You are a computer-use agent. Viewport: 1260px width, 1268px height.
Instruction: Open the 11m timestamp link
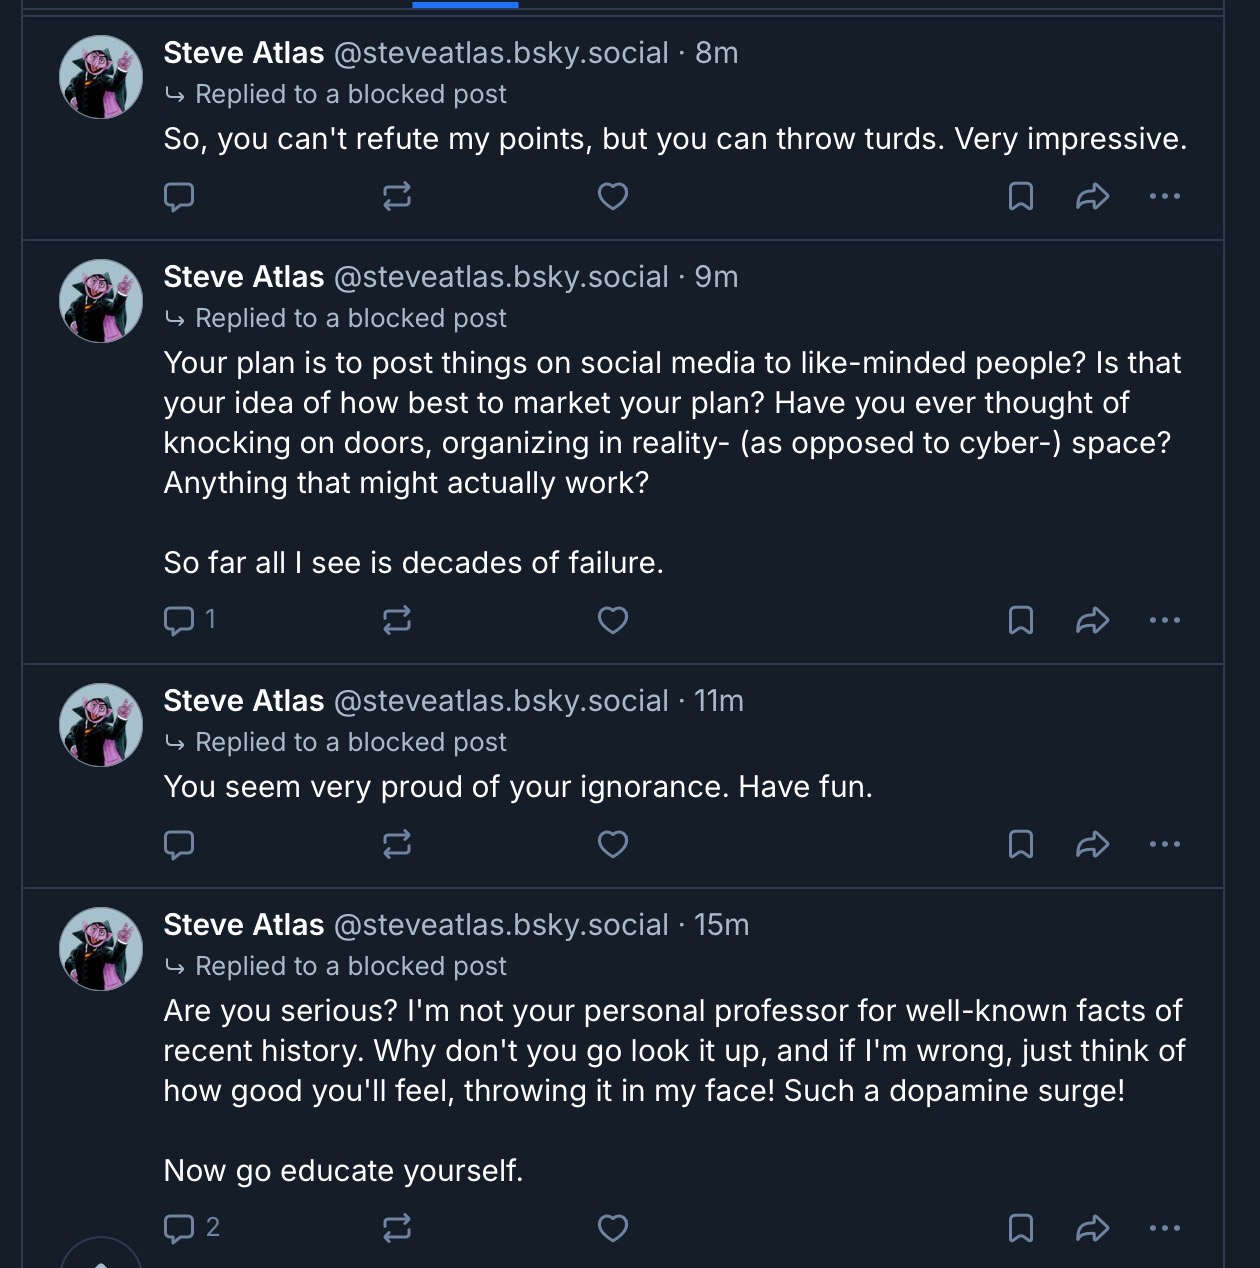pyautogui.click(x=719, y=701)
